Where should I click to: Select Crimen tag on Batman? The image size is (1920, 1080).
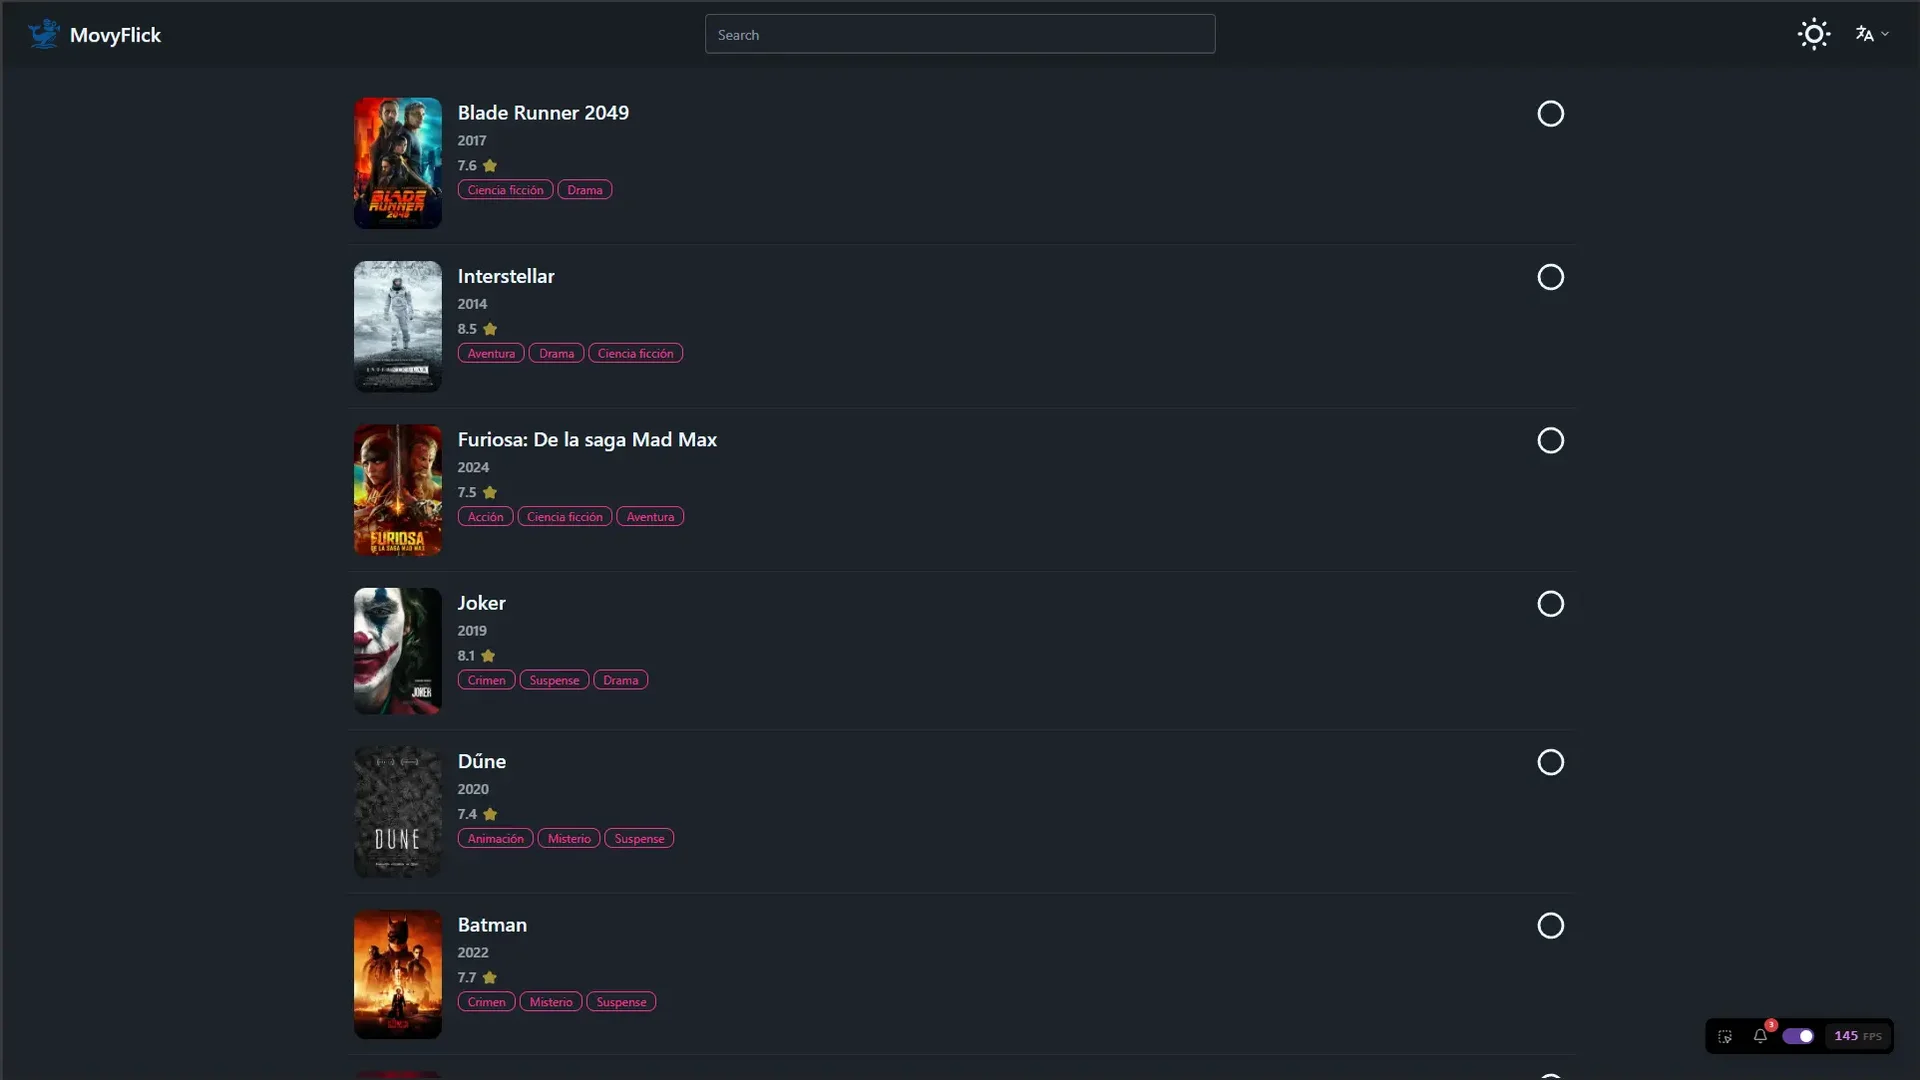tap(486, 1002)
